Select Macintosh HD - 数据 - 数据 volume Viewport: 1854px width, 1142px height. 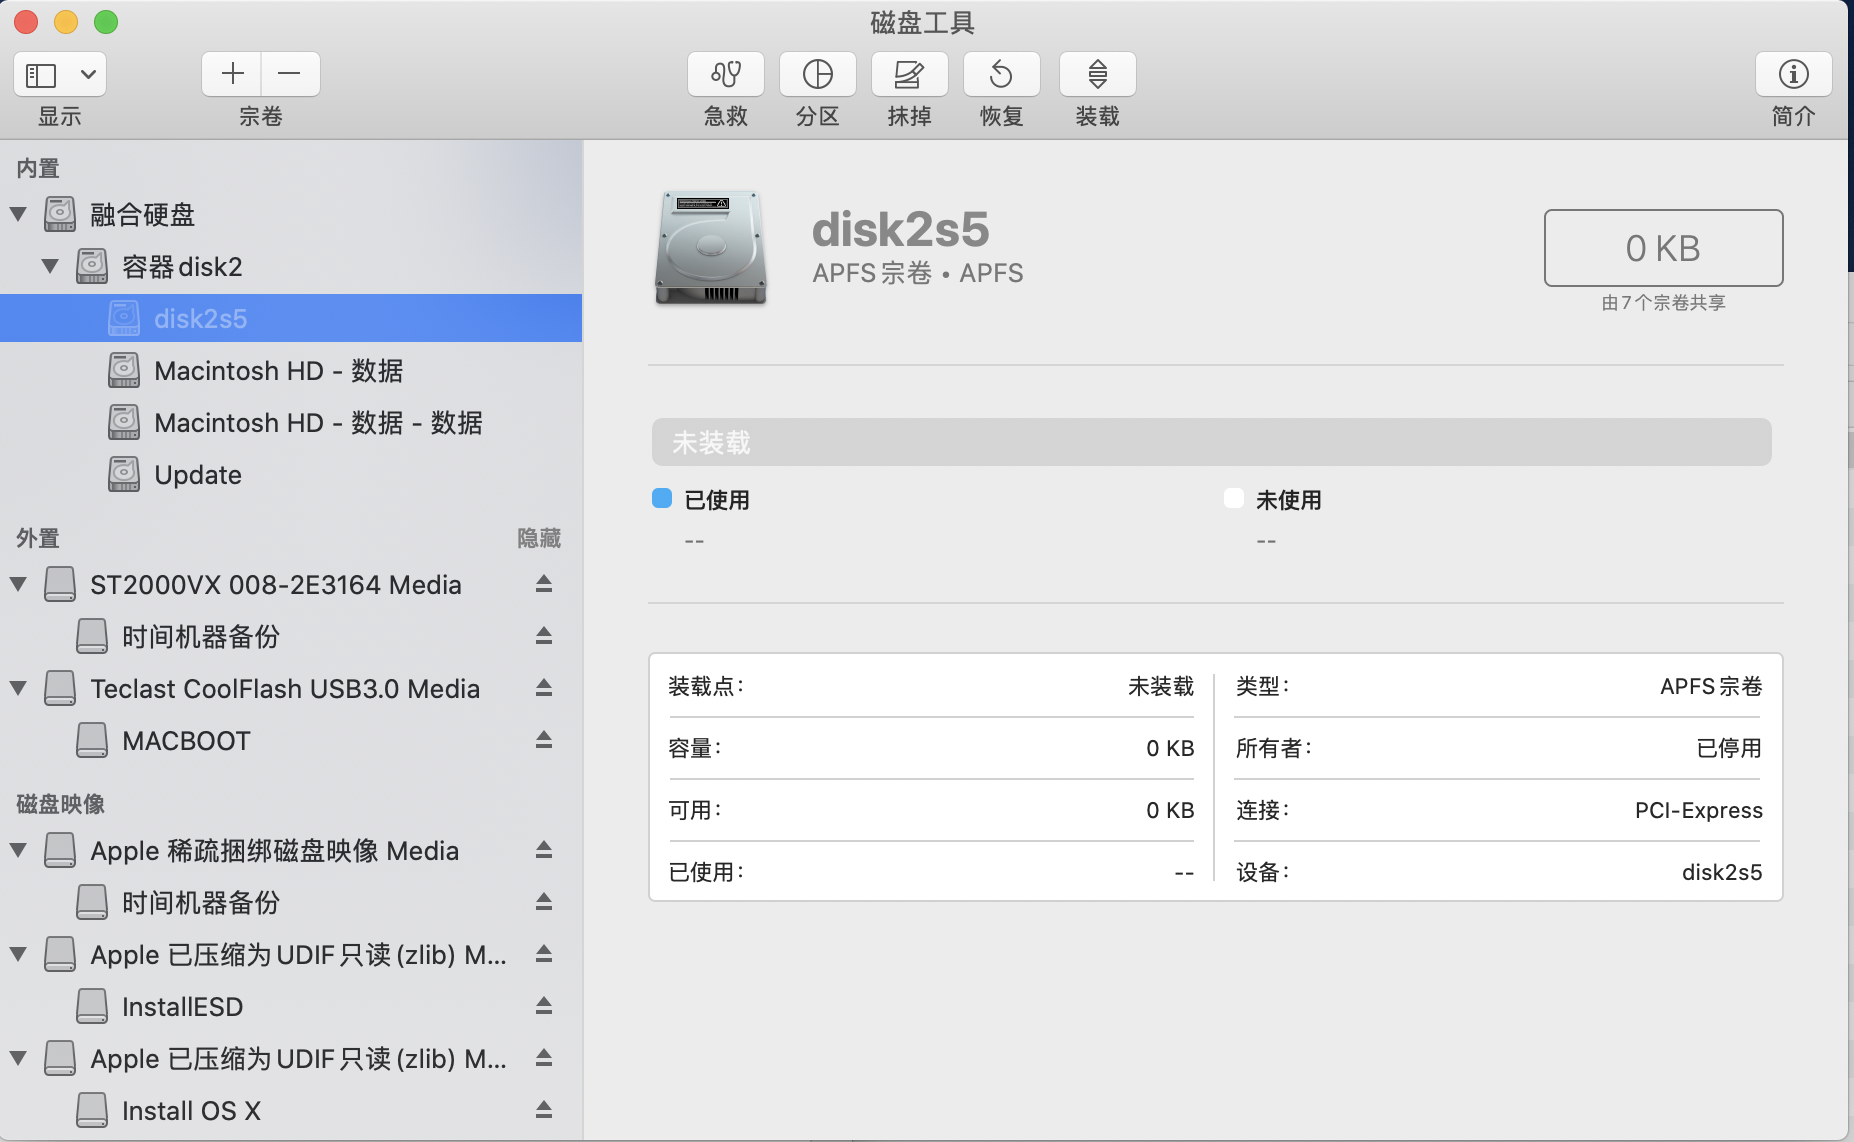tap(317, 423)
